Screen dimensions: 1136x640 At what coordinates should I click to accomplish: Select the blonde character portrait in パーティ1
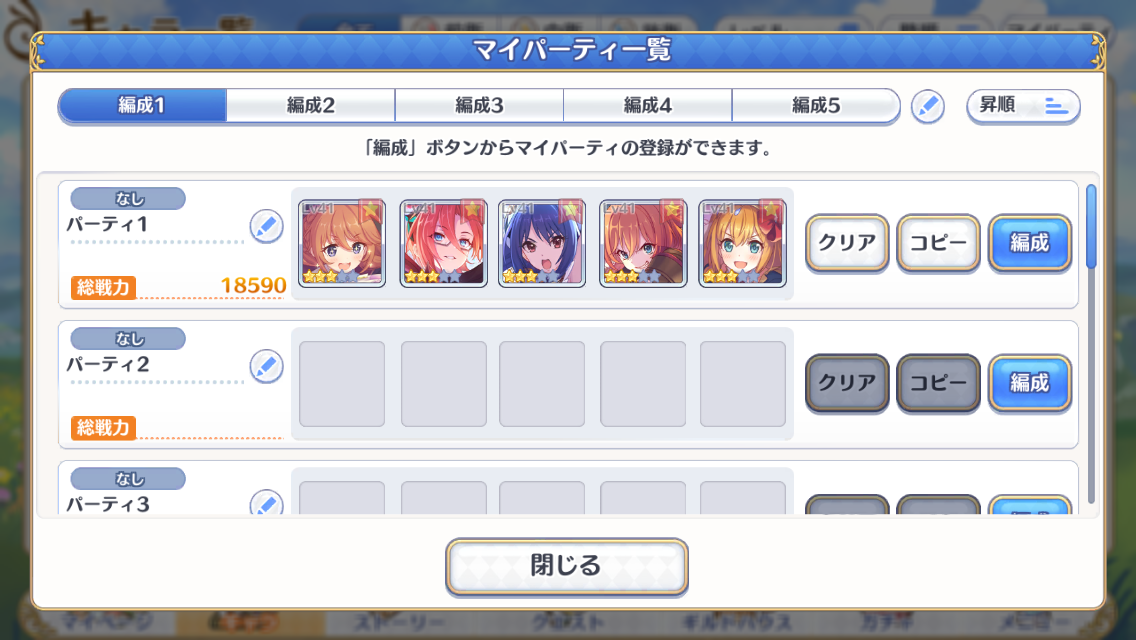pyautogui.click(x=743, y=243)
